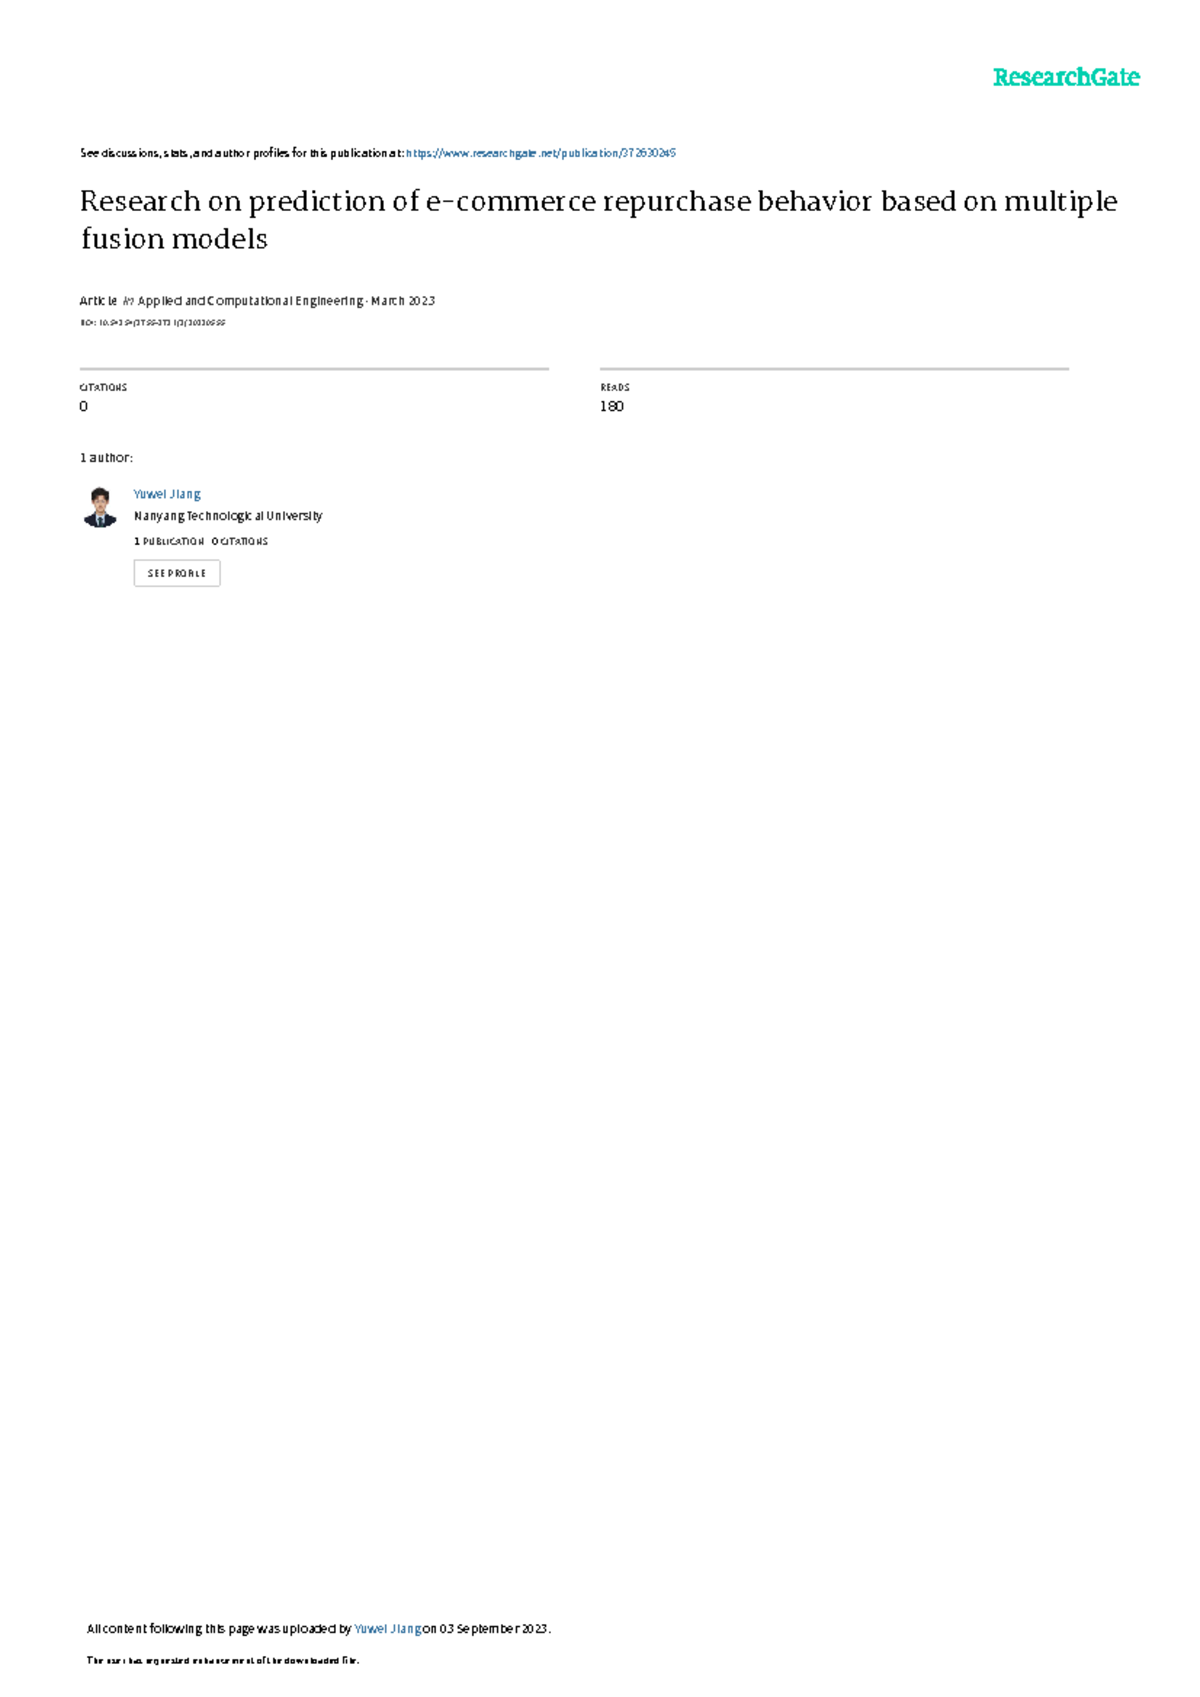
Task: Open the Yuwei Jiang link in the upload notice
Action: click(x=388, y=1628)
